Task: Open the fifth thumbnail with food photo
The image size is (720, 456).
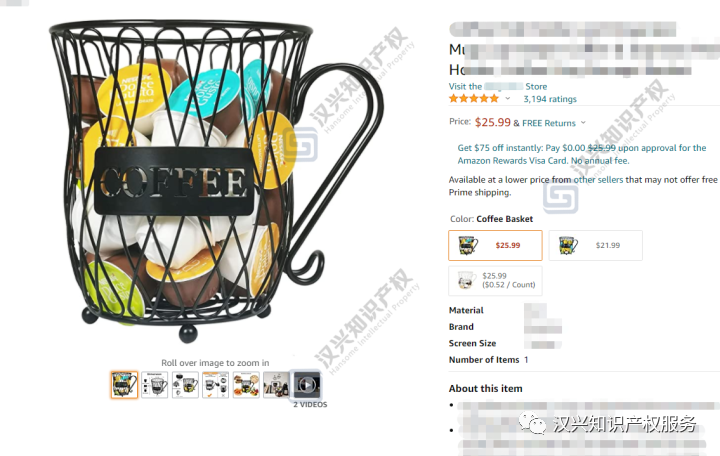Action: [x=246, y=384]
